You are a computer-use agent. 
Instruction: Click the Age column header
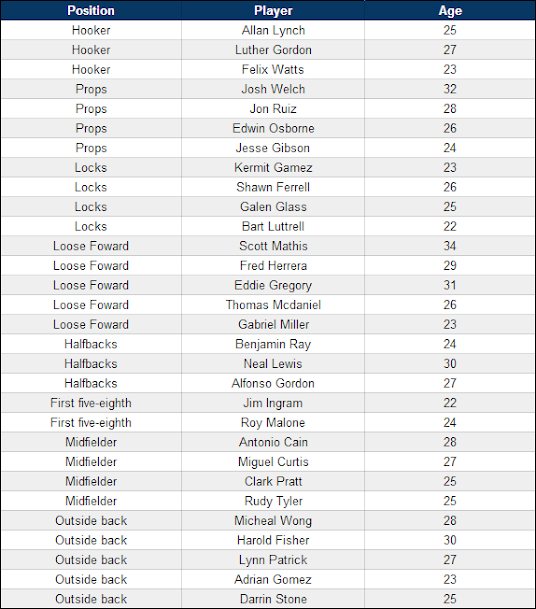click(x=450, y=10)
